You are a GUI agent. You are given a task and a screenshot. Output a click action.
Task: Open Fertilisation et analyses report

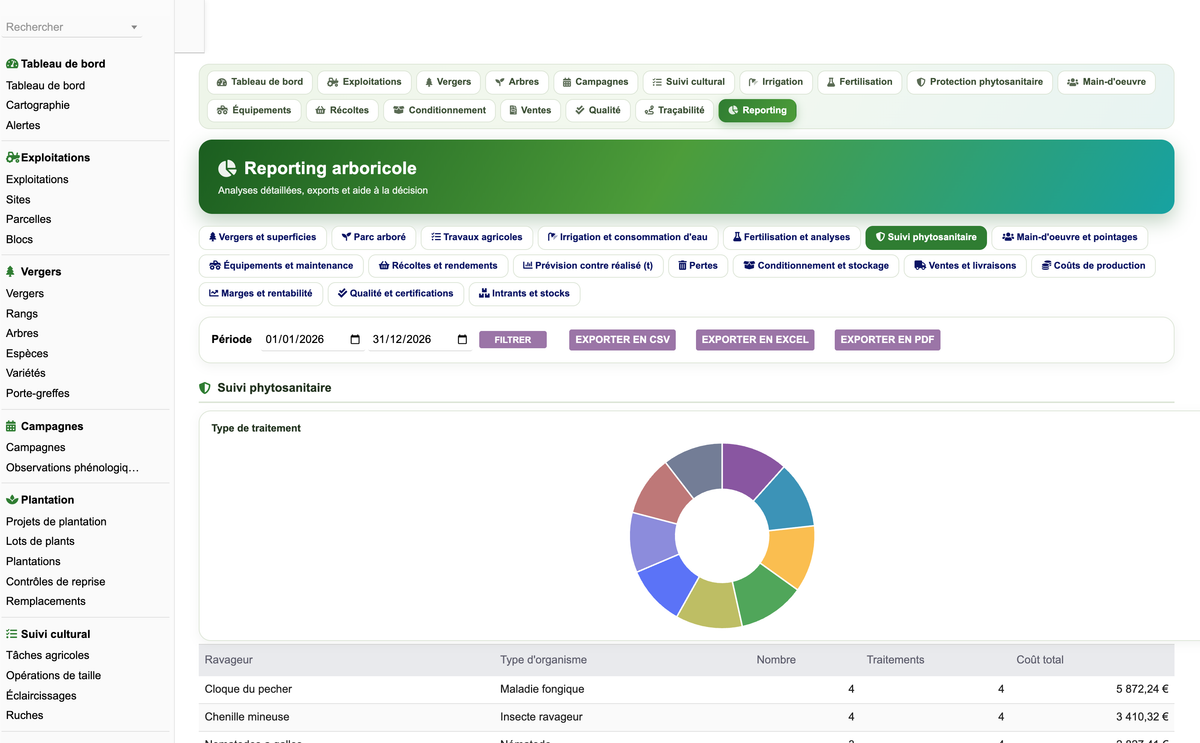coord(791,237)
